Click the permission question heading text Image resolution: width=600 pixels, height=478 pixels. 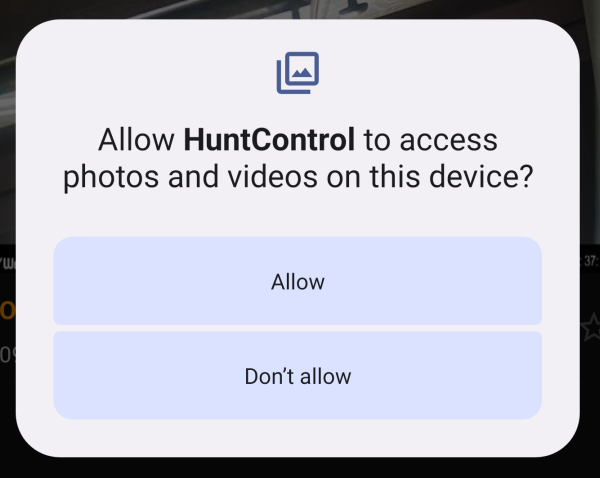298,158
